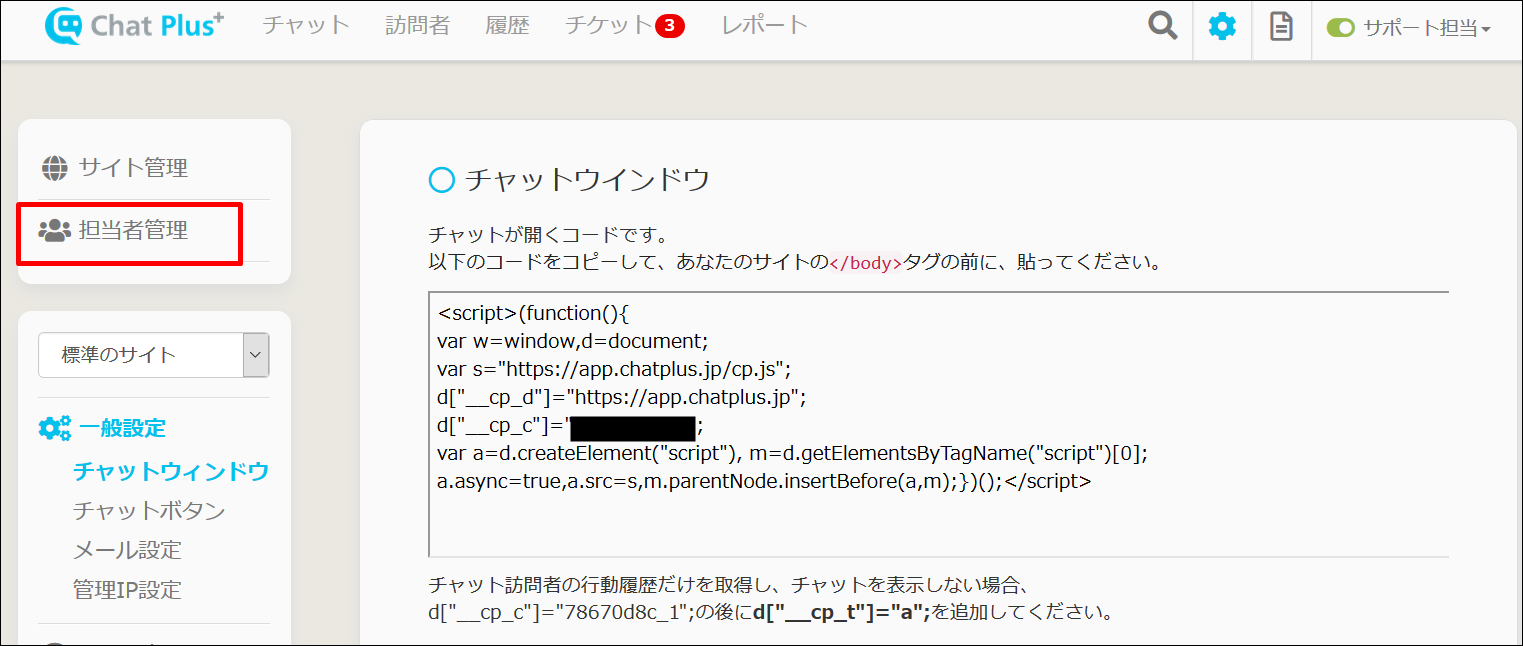Image resolution: width=1523 pixels, height=646 pixels.
Task: Open the チケット tab
Action: tap(608, 26)
